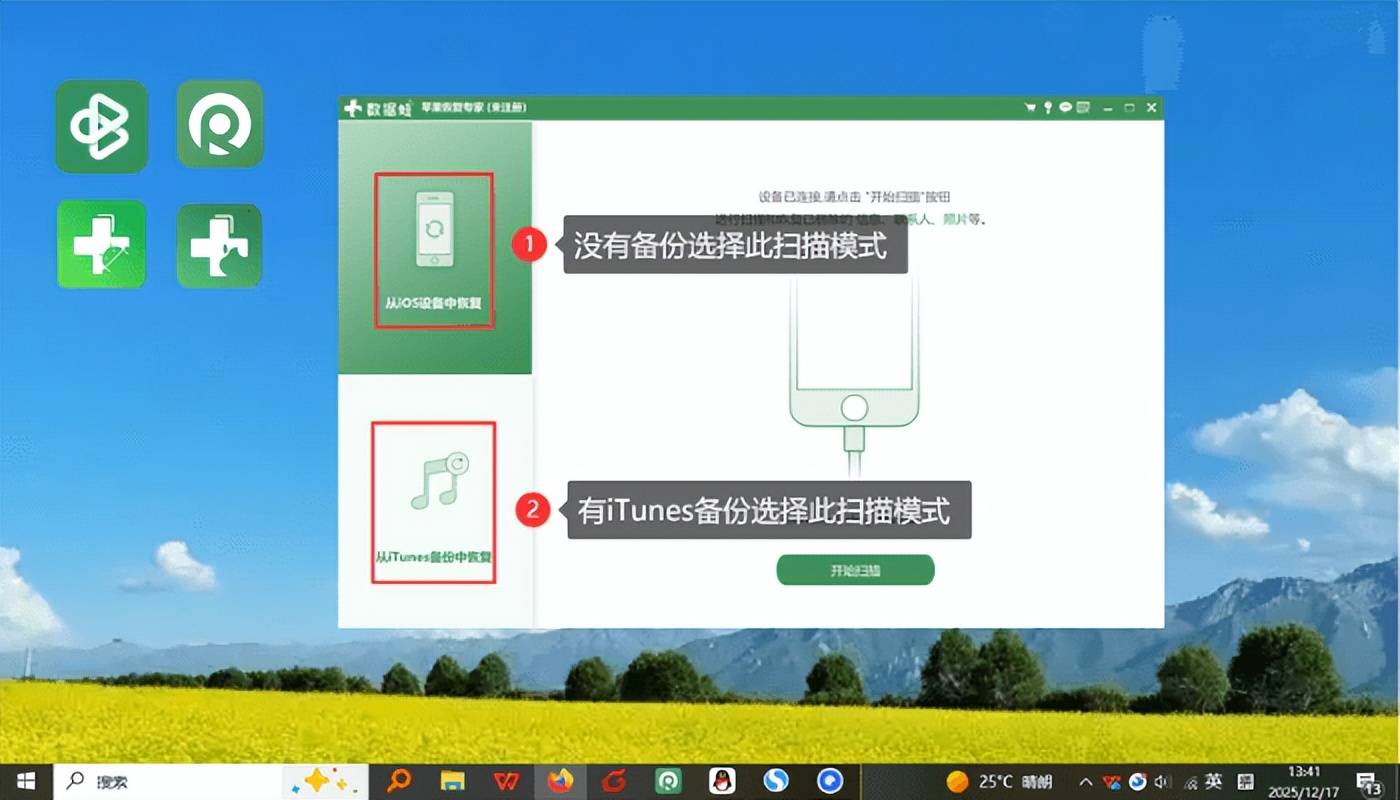The image size is (1400, 800).
Task: Open the orange magnifier taskbar app
Action: click(x=400, y=781)
